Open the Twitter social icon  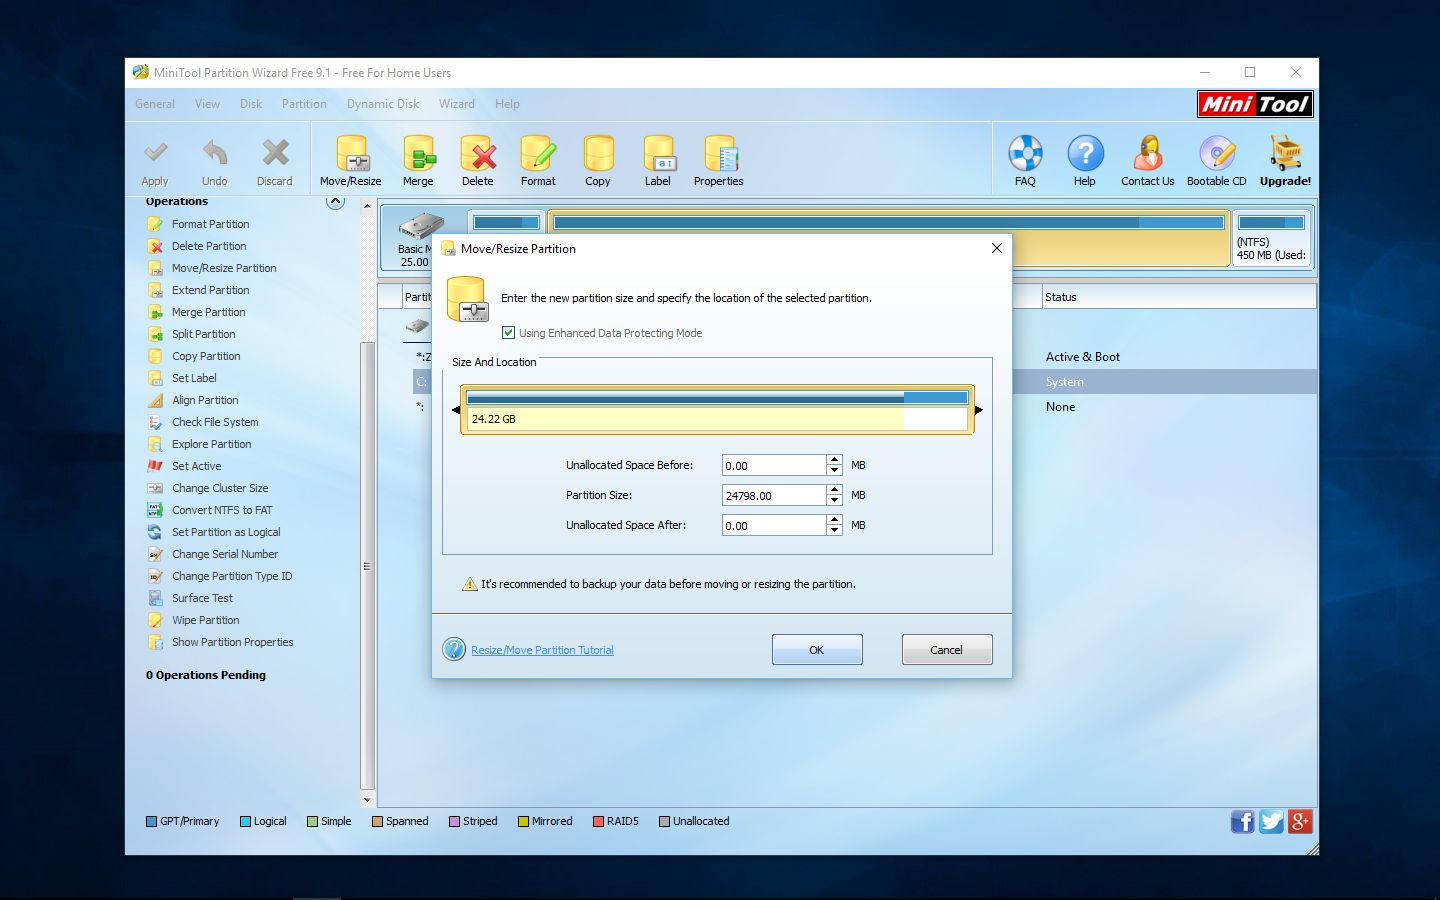point(1271,822)
